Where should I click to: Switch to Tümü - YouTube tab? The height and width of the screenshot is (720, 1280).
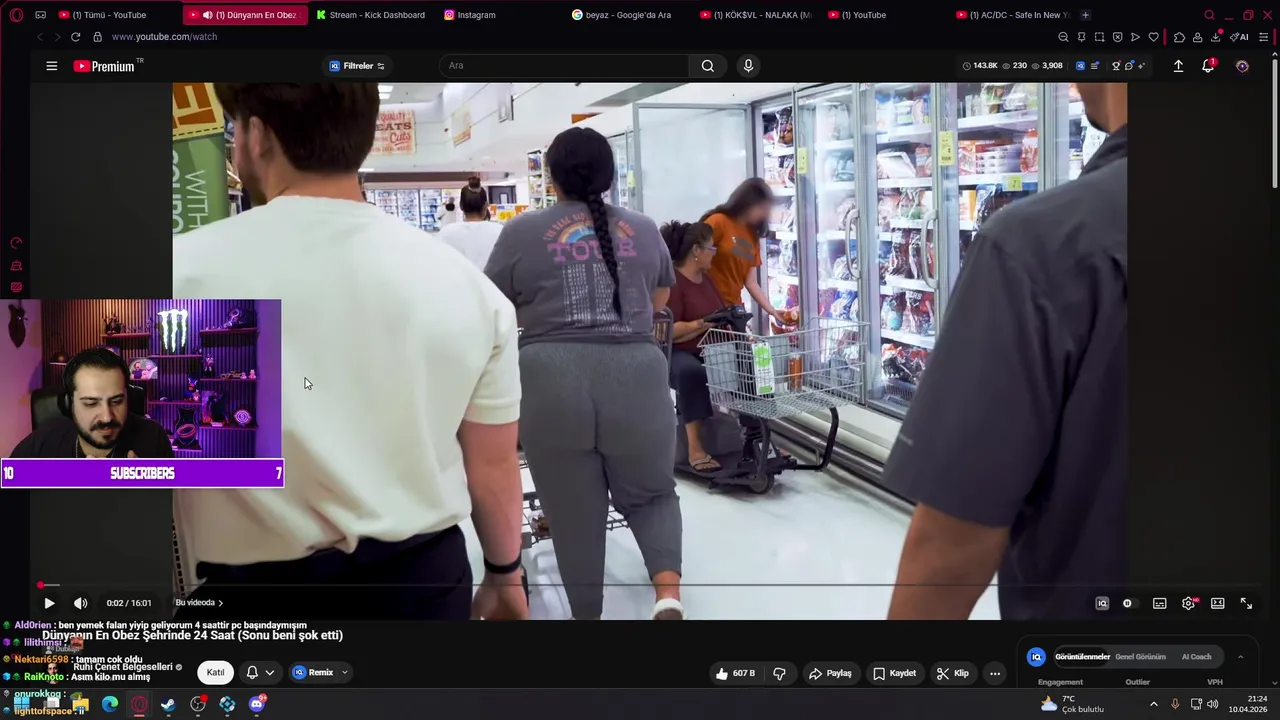point(110,15)
